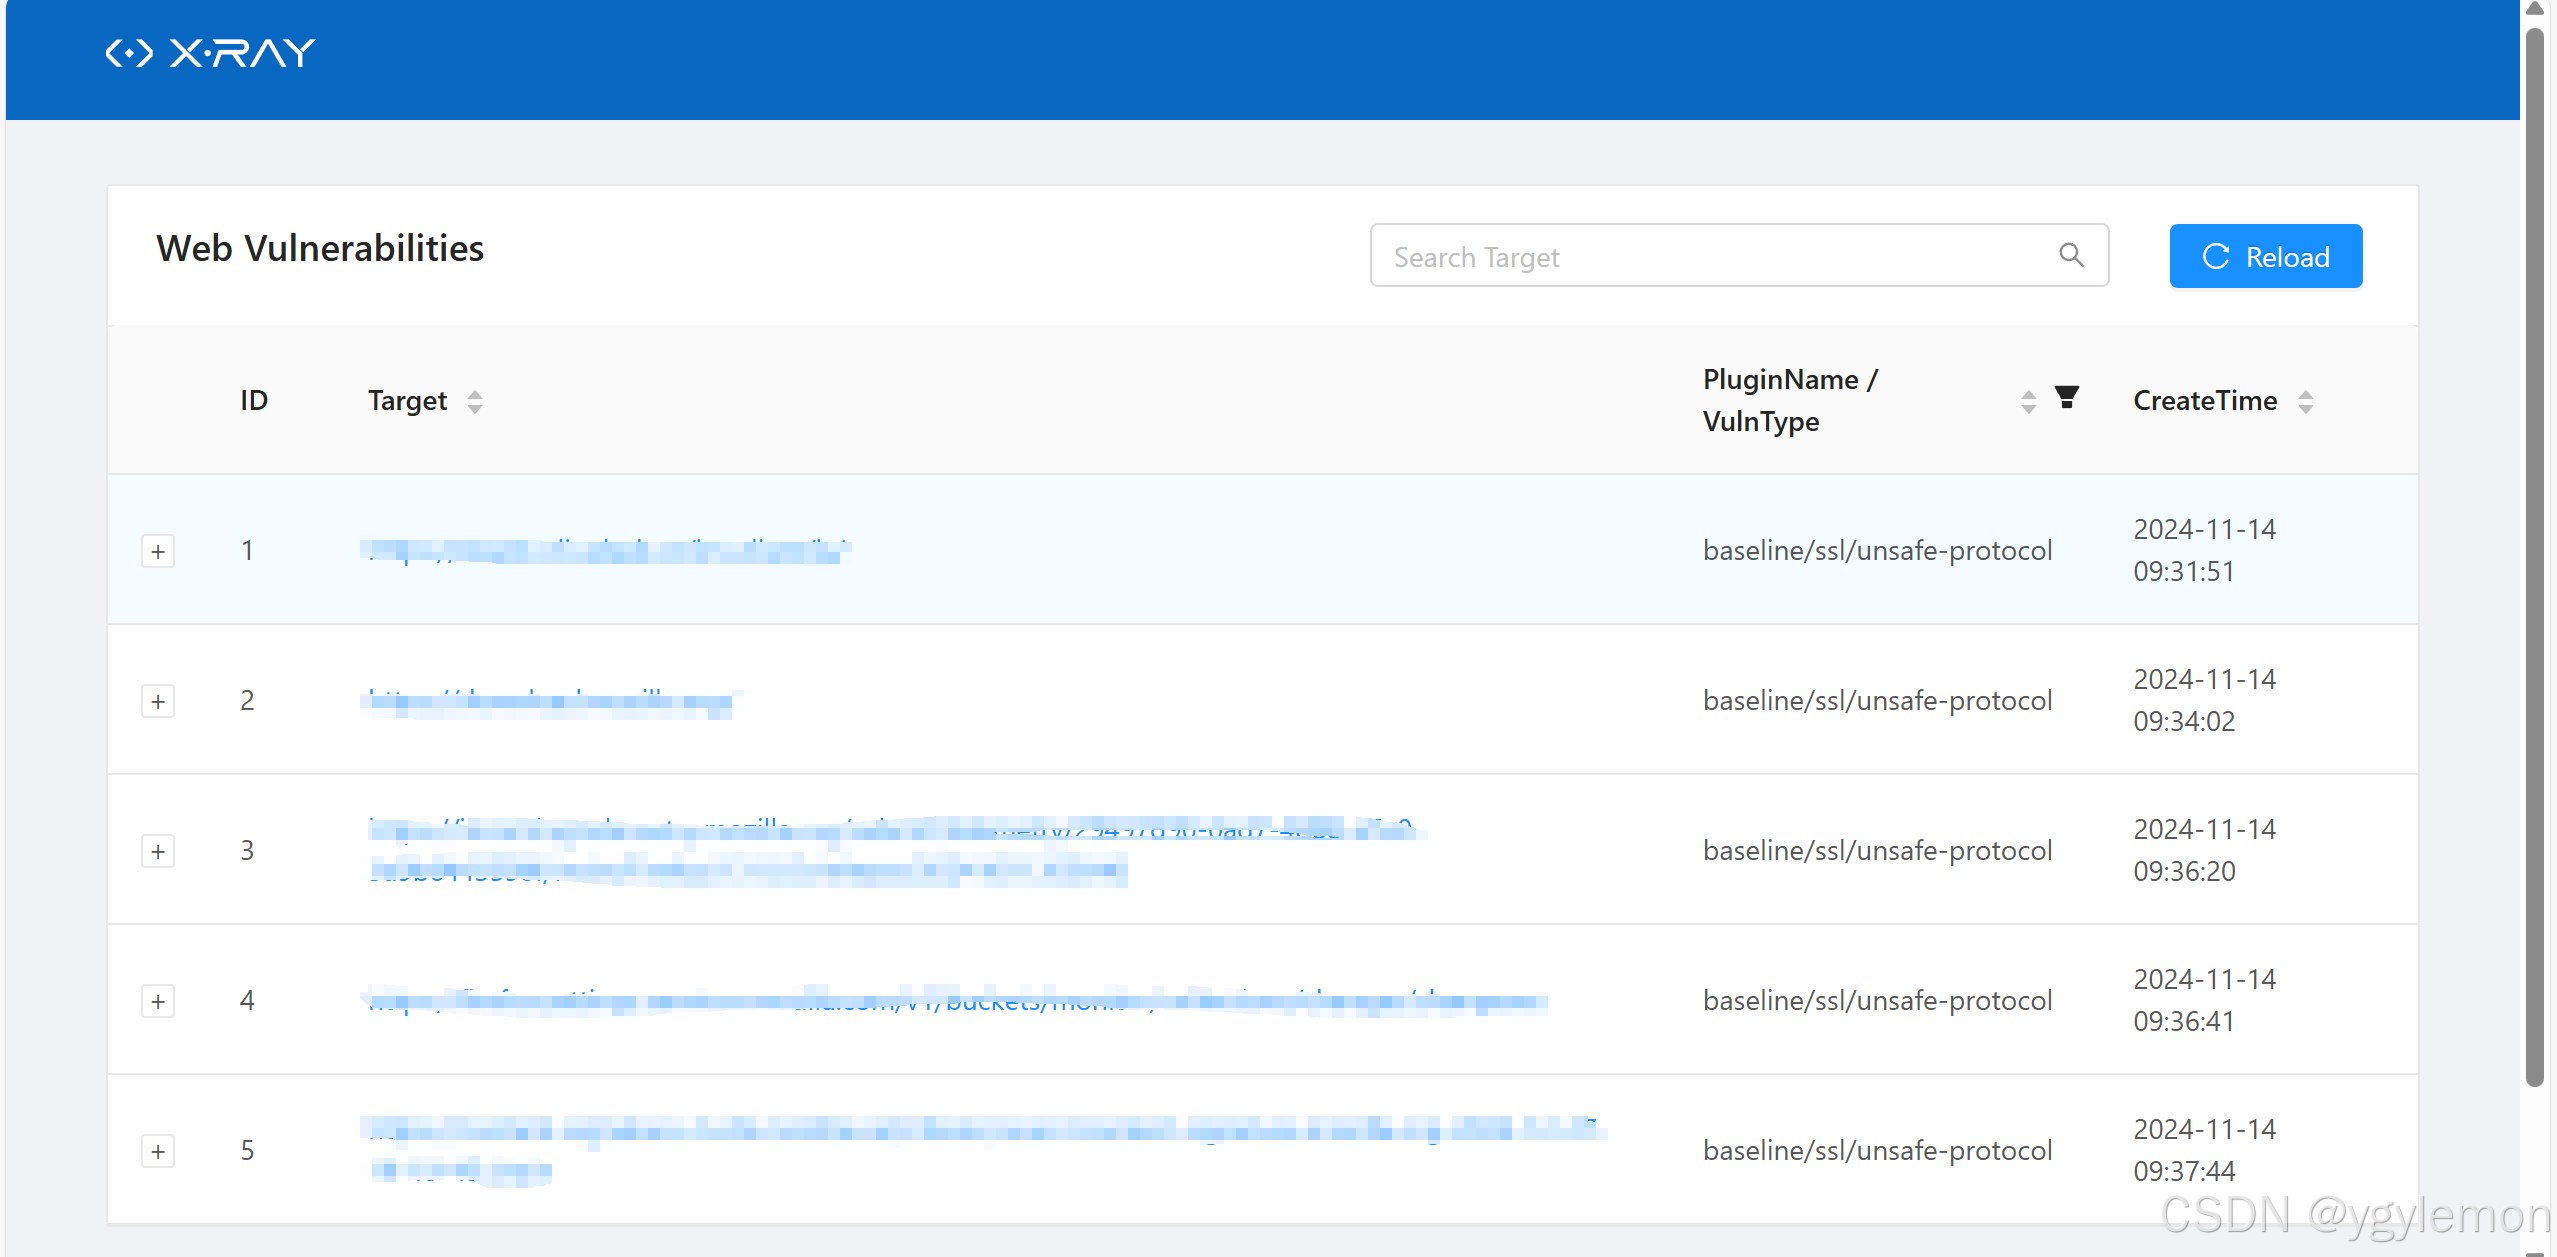Screen dimensions: 2557x1257
Task: Click scrollbar up arrow at top
Action: 2534,9
